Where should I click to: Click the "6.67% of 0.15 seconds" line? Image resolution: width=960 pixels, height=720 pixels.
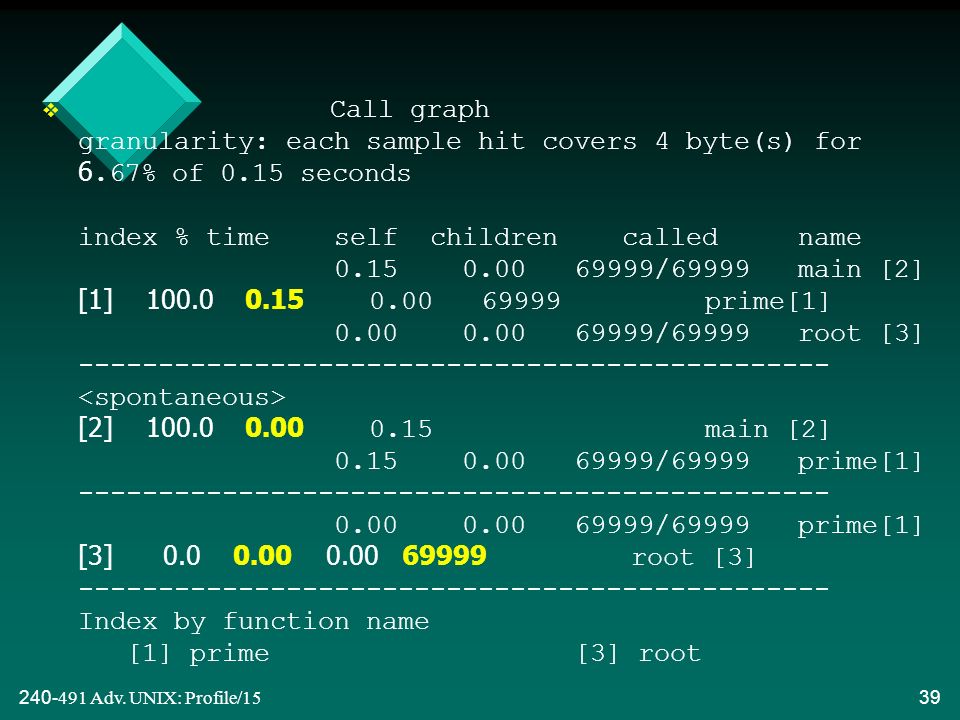[x=244, y=173]
